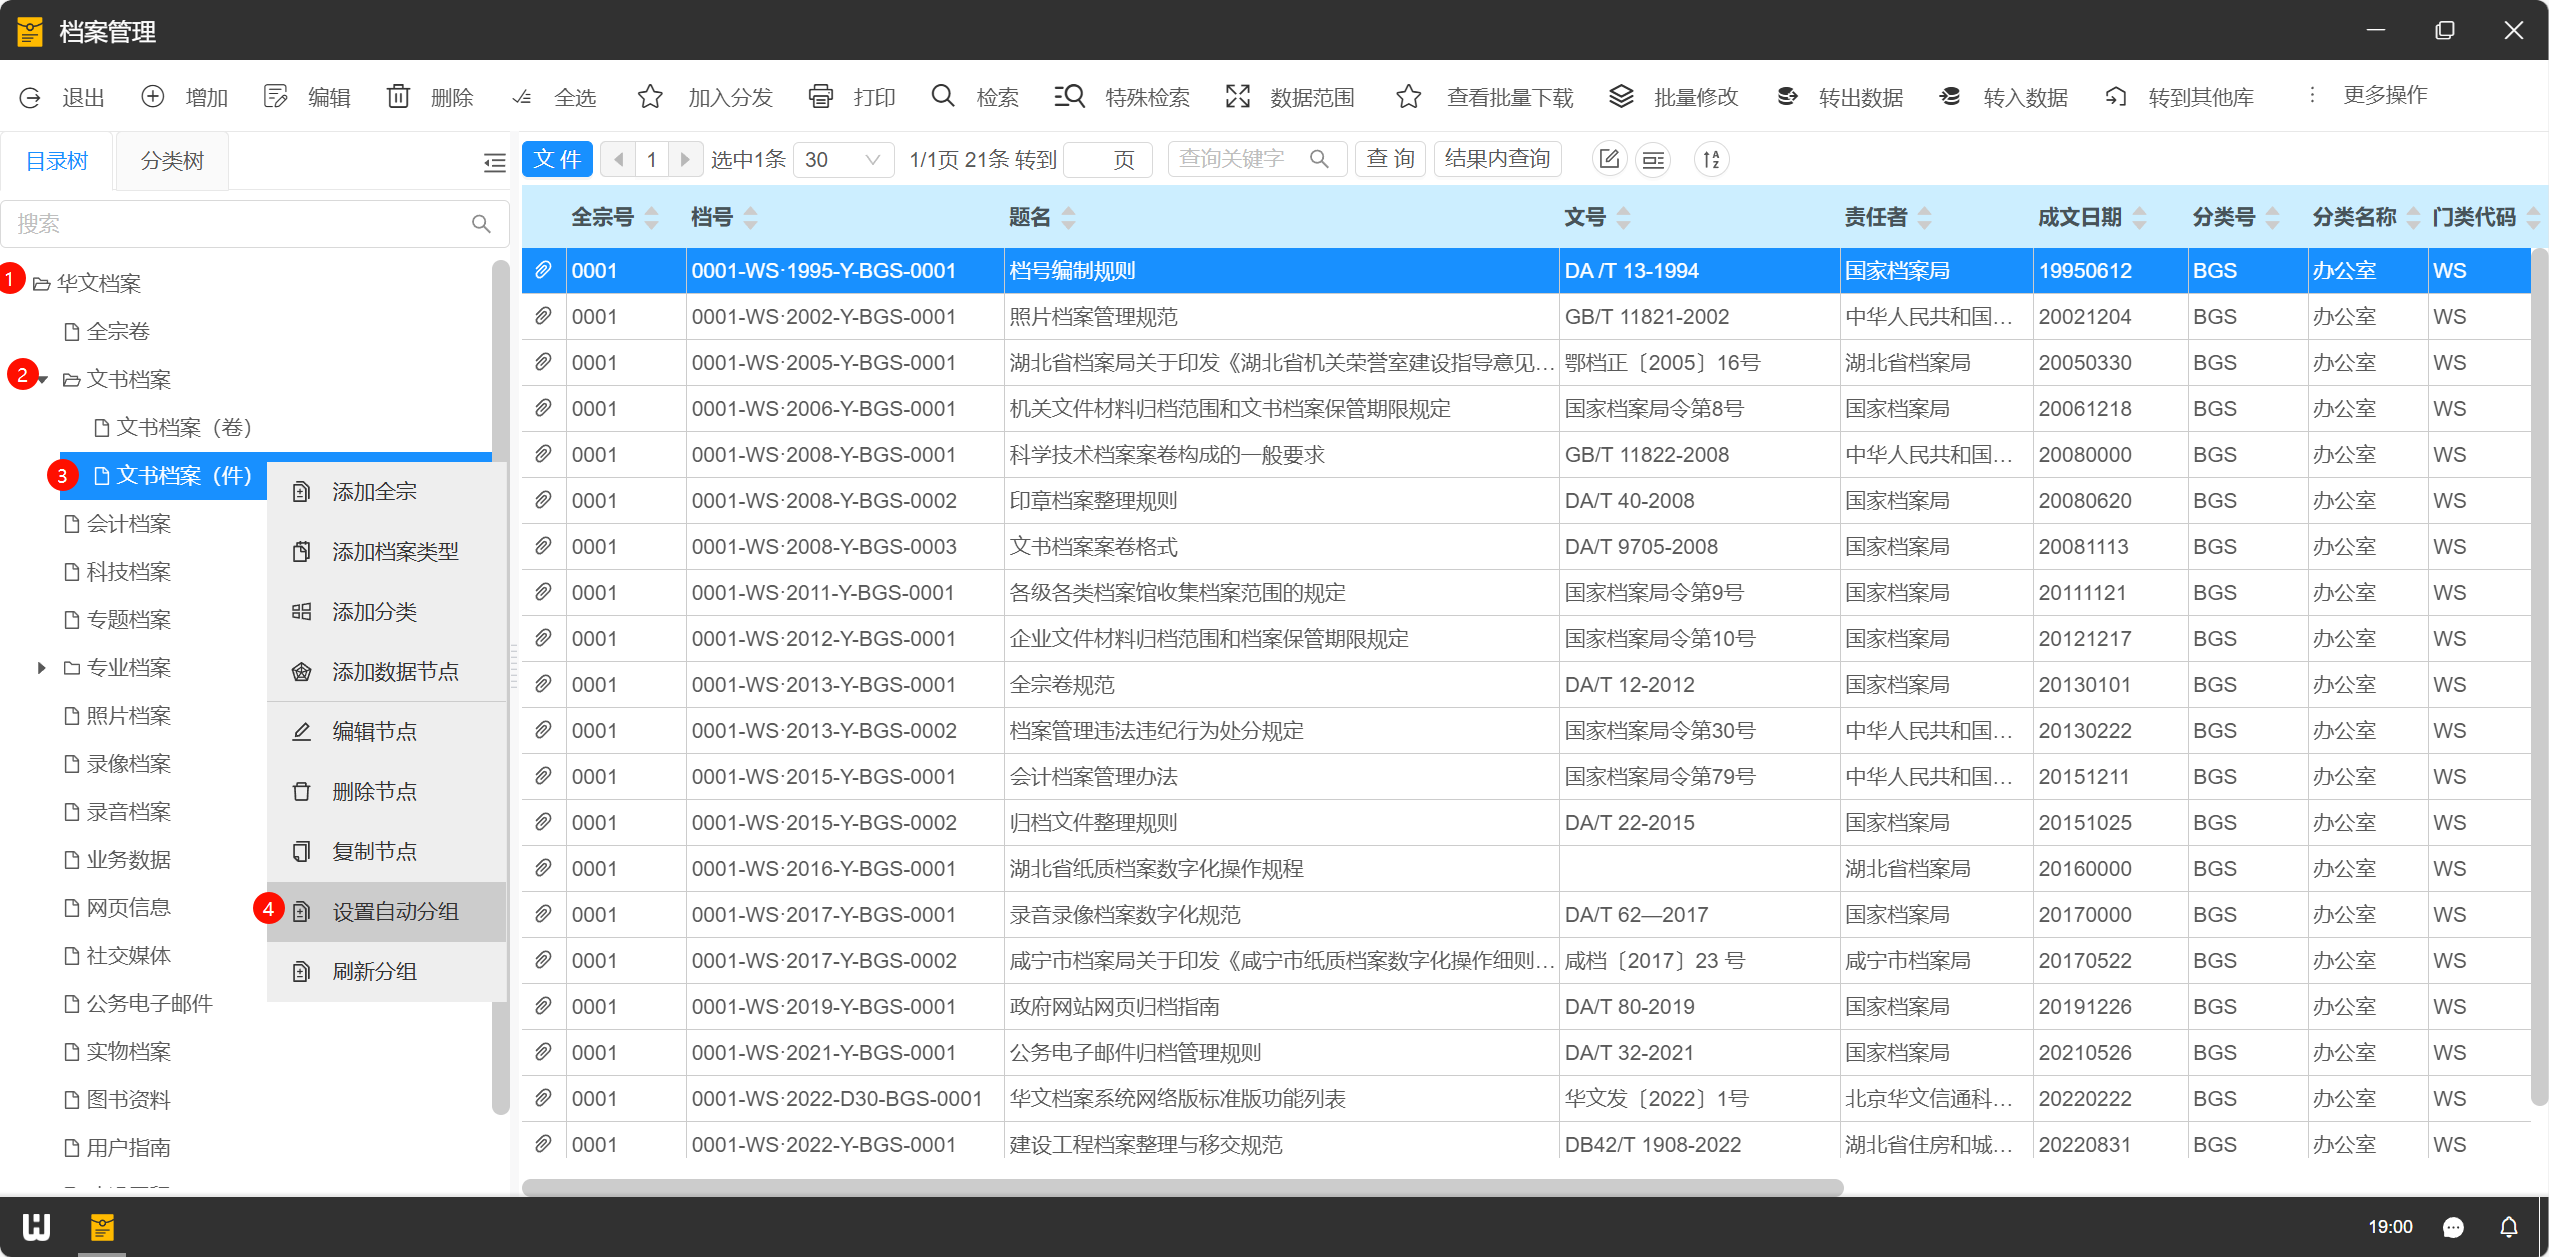Click the Delete (删除) trash icon
This screenshot has width=2549, height=1257.
[398, 97]
